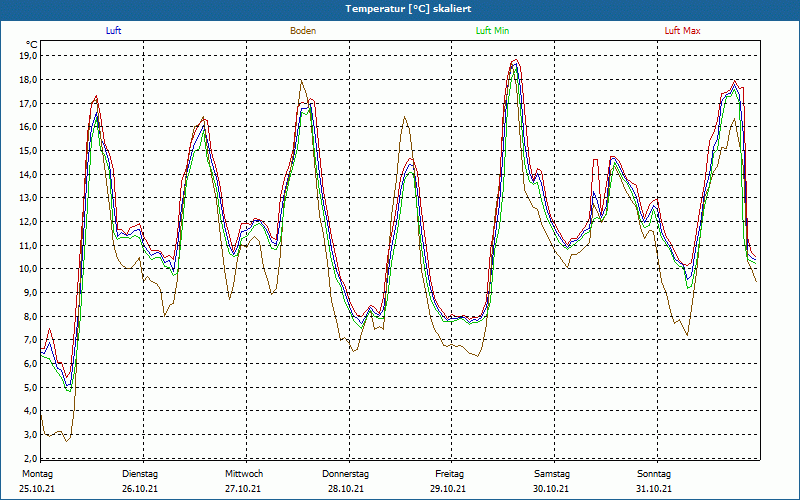Click the '14,0' y-axis value

28,174
